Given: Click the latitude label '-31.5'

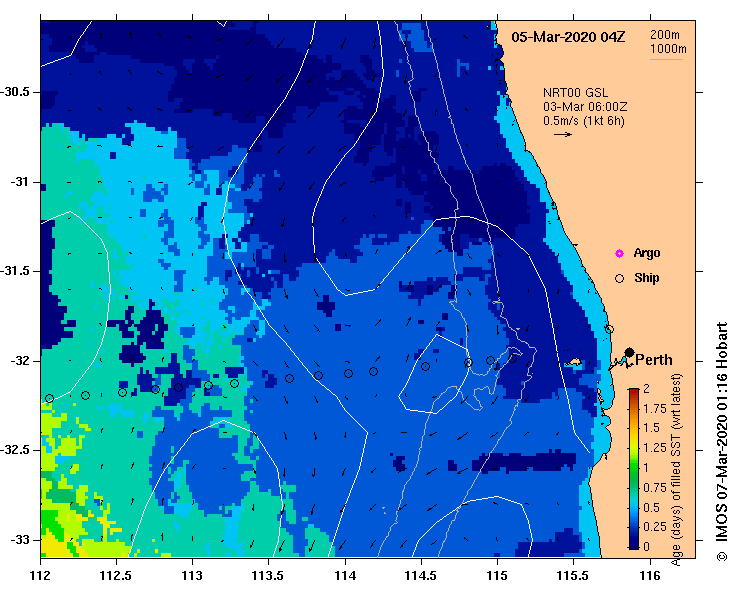Looking at the screenshot, I should (15, 271).
